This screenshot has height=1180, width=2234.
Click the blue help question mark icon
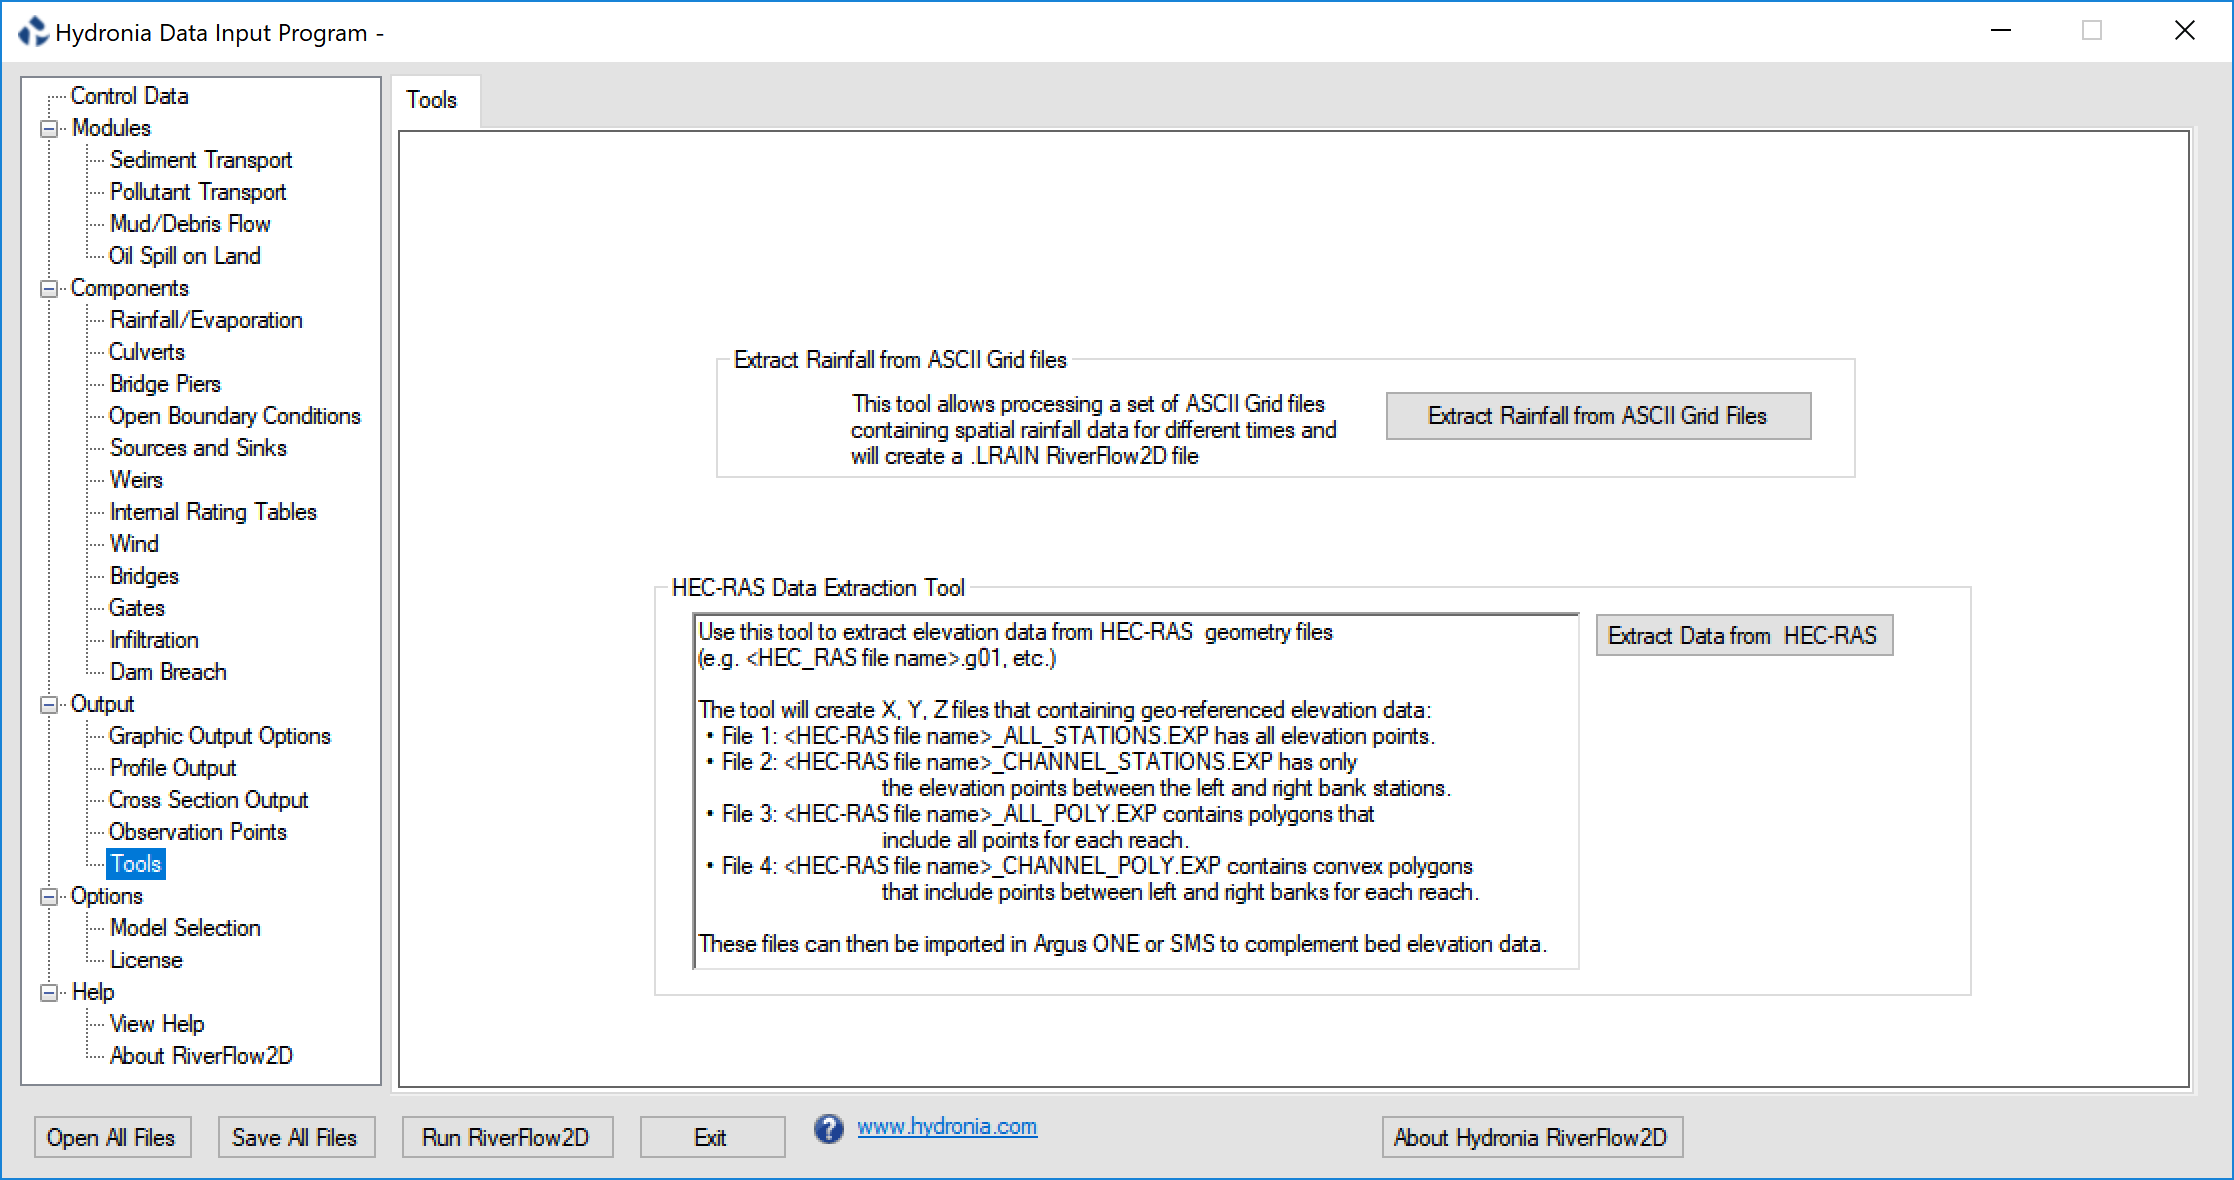[828, 1129]
